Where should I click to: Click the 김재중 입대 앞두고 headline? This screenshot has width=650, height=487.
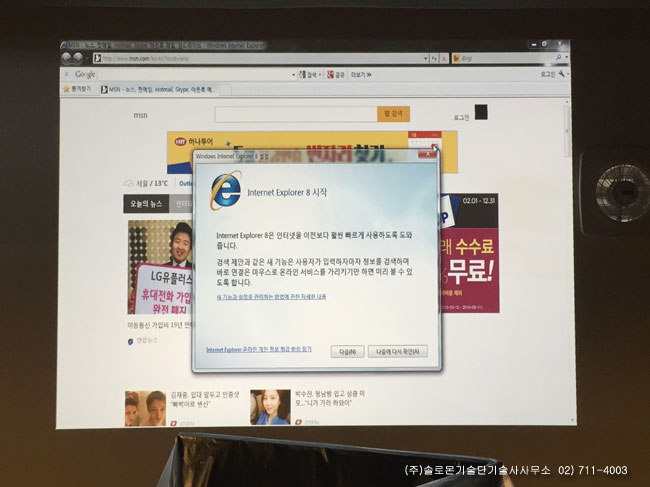point(205,399)
